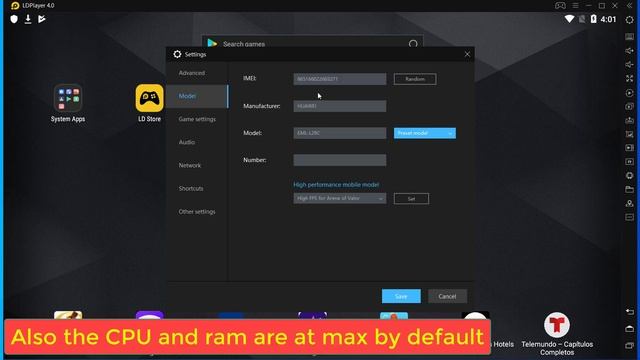Click the Play-style icon next to download icon
640x360 pixels.
42,19
